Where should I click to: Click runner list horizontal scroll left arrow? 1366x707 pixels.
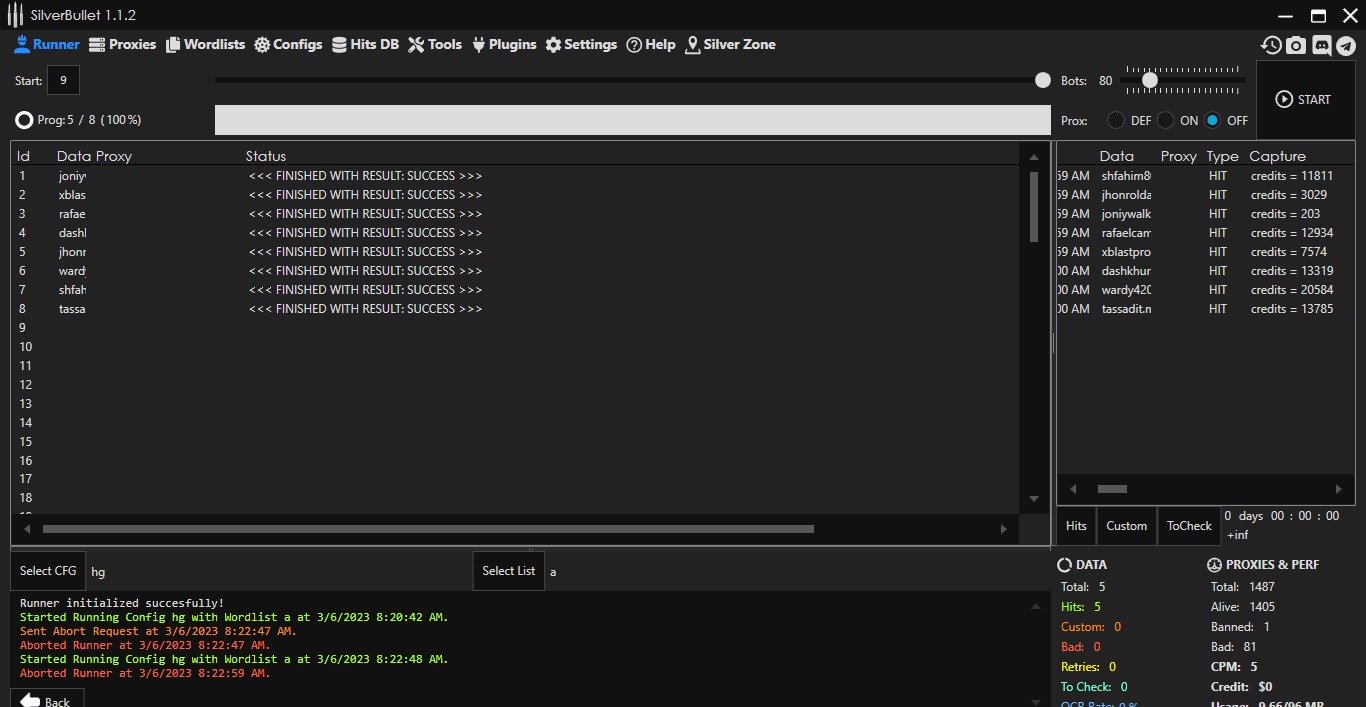click(x=27, y=529)
